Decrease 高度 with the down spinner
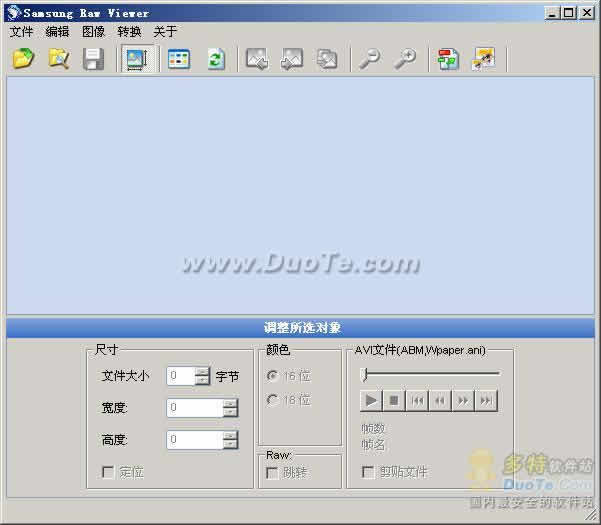The image size is (601, 525). [x=231, y=444]
